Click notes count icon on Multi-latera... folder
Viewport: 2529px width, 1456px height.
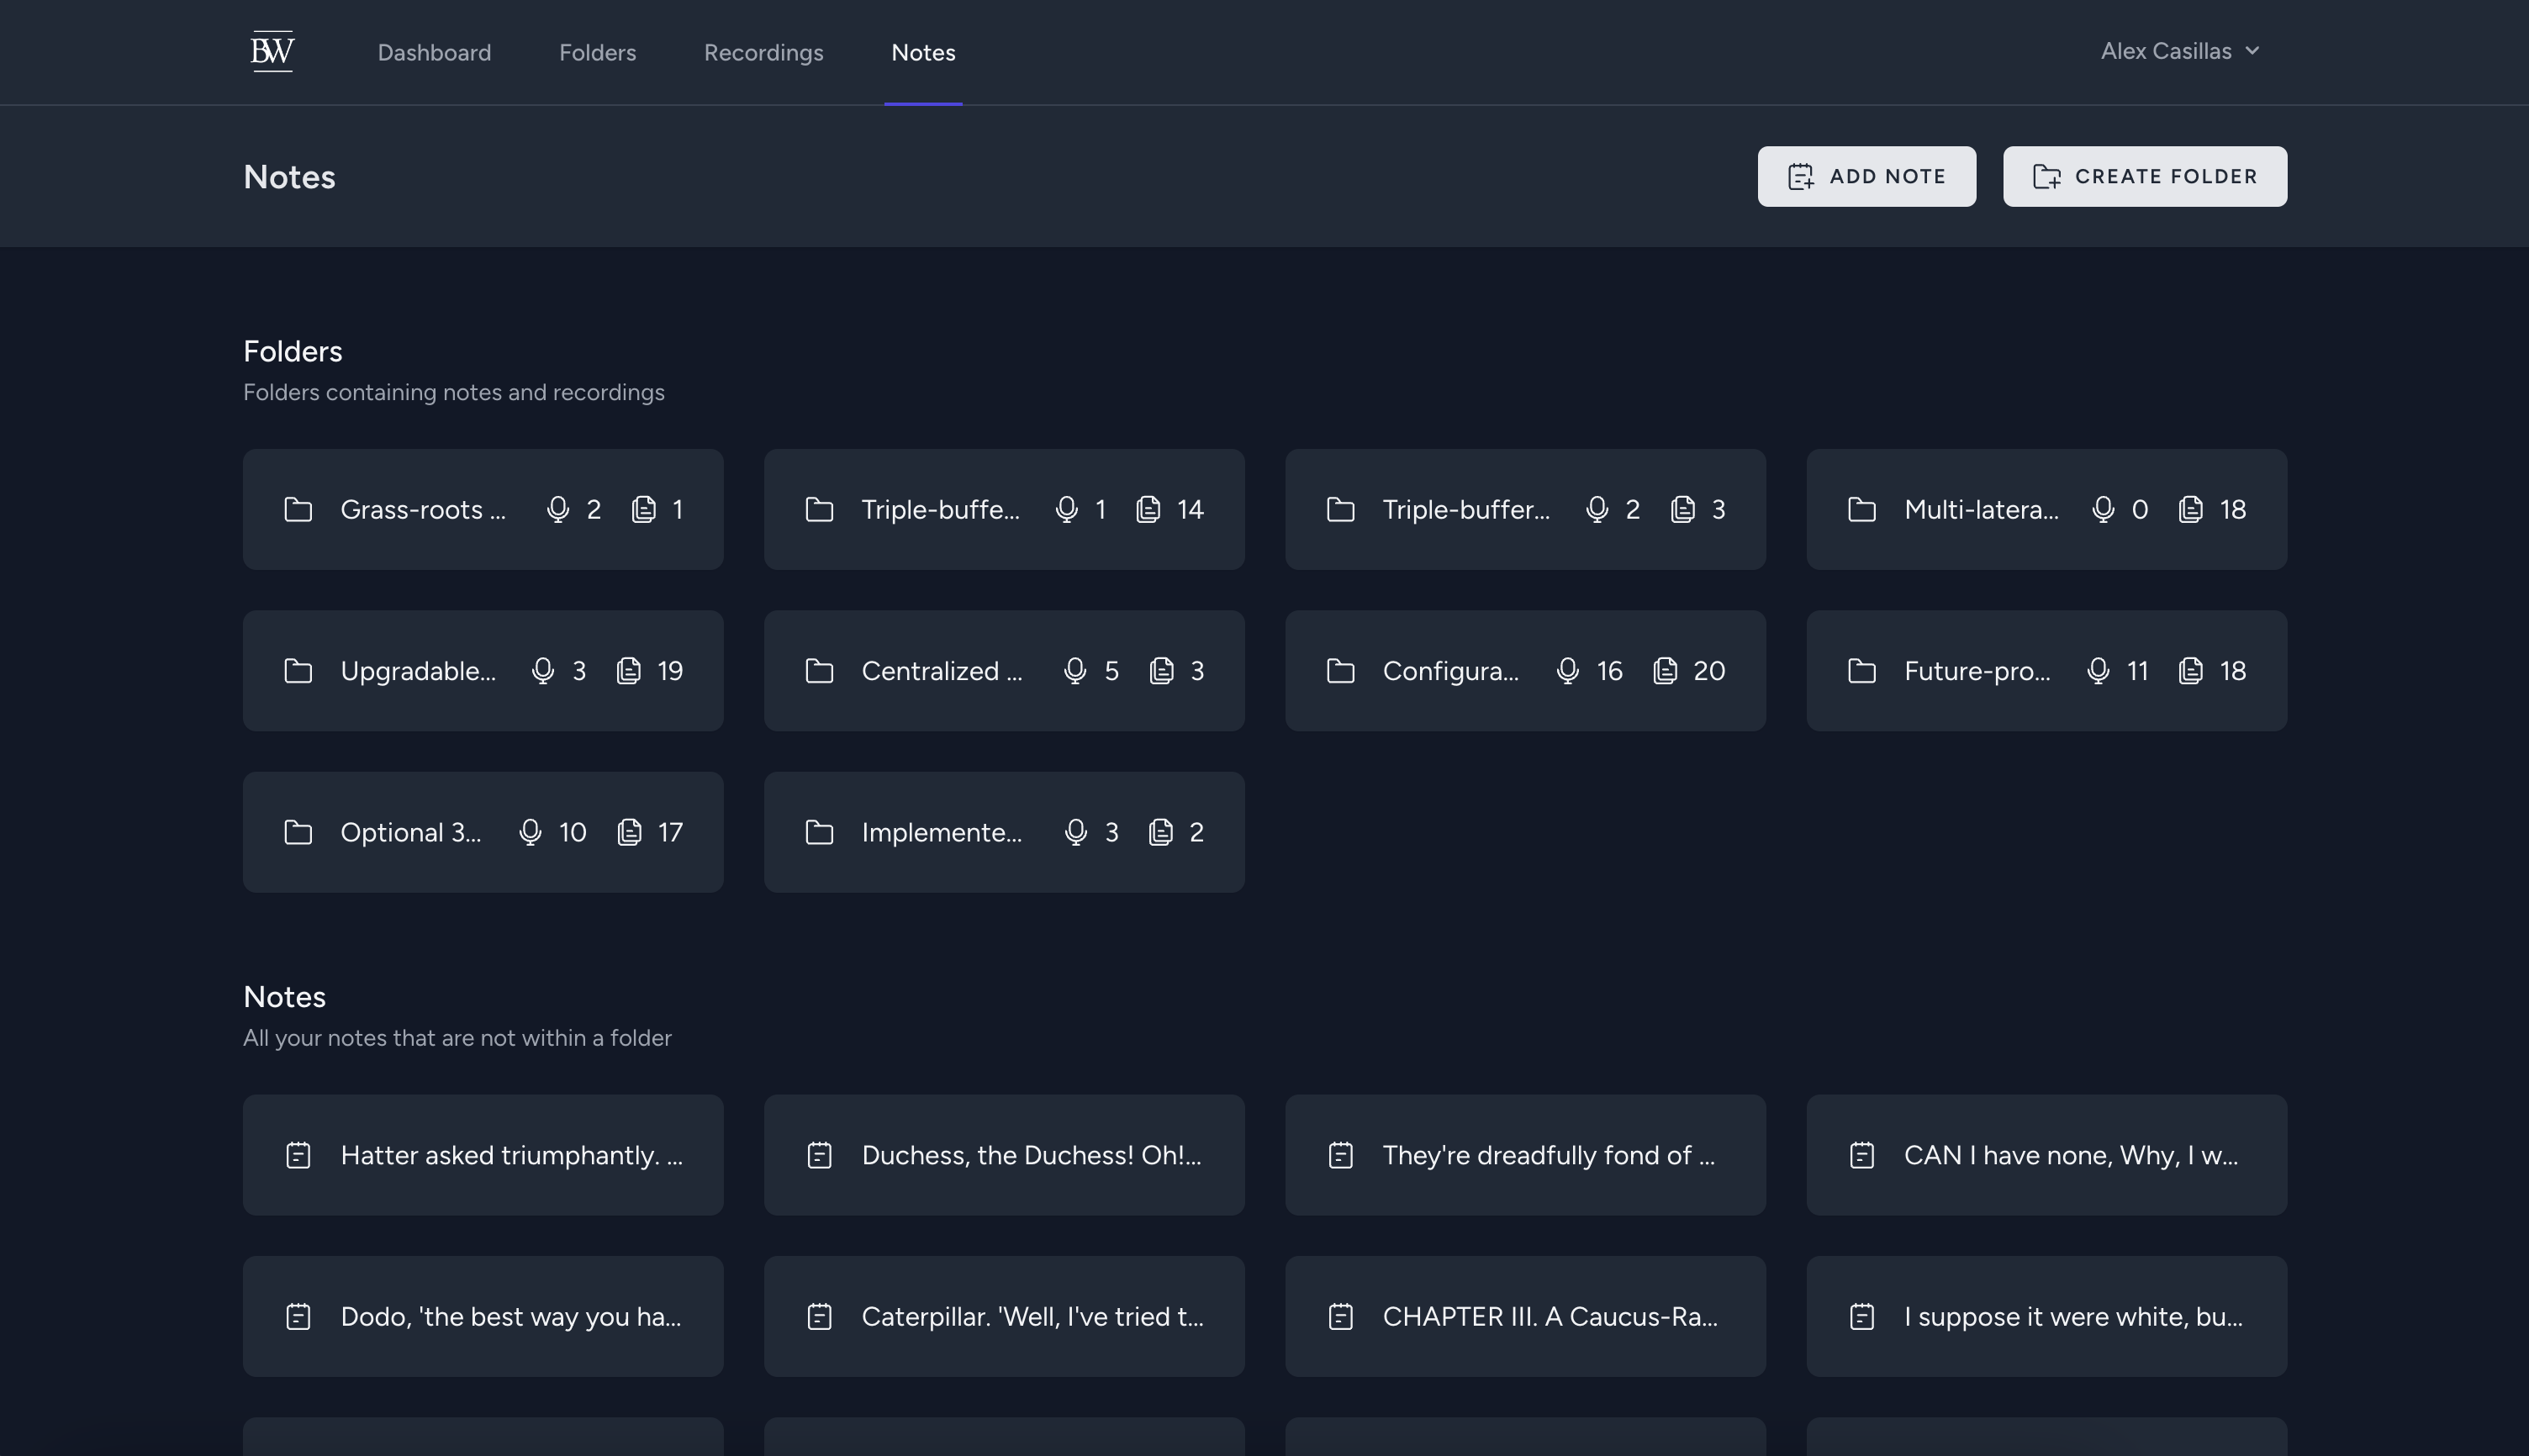[2190, 510]
